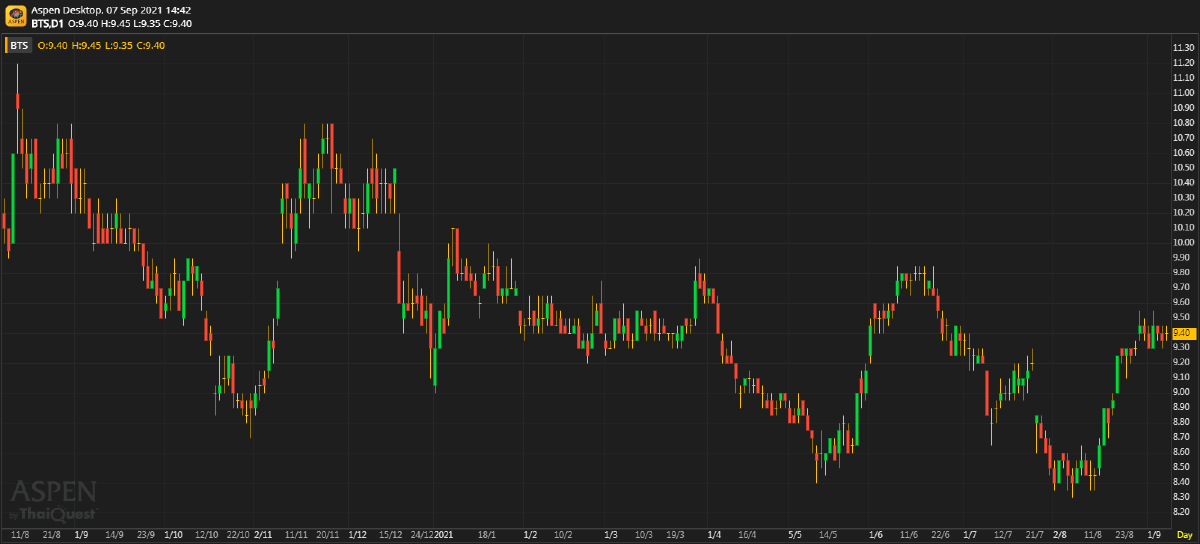Click the 11/8 date at the axis start
Screen dimensions: 1200x544
pyautogui.click(x=18, y=535)
